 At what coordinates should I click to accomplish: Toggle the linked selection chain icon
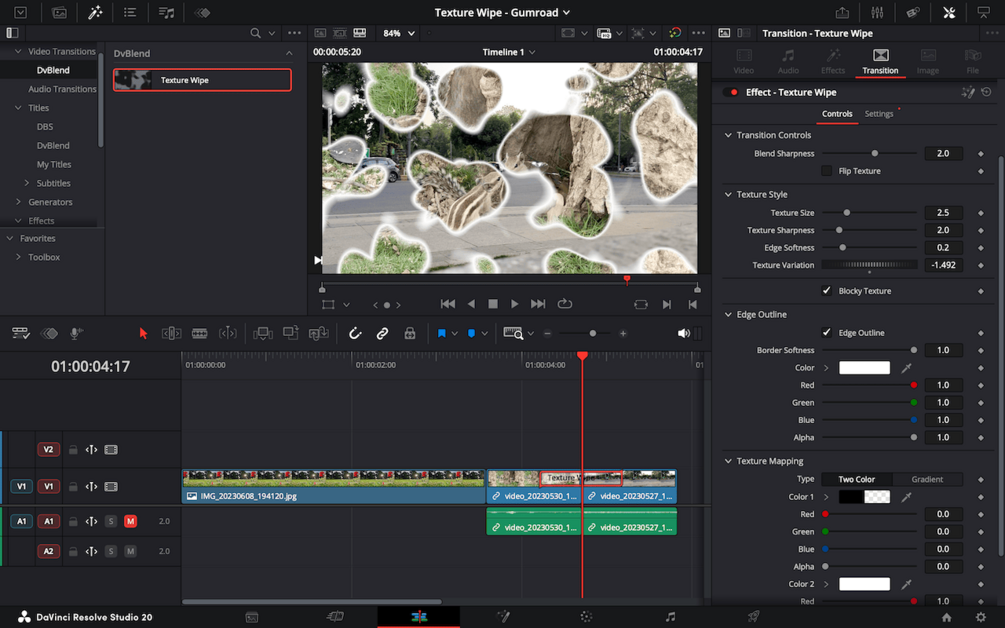pyautogui.click(x=382, y=333)
